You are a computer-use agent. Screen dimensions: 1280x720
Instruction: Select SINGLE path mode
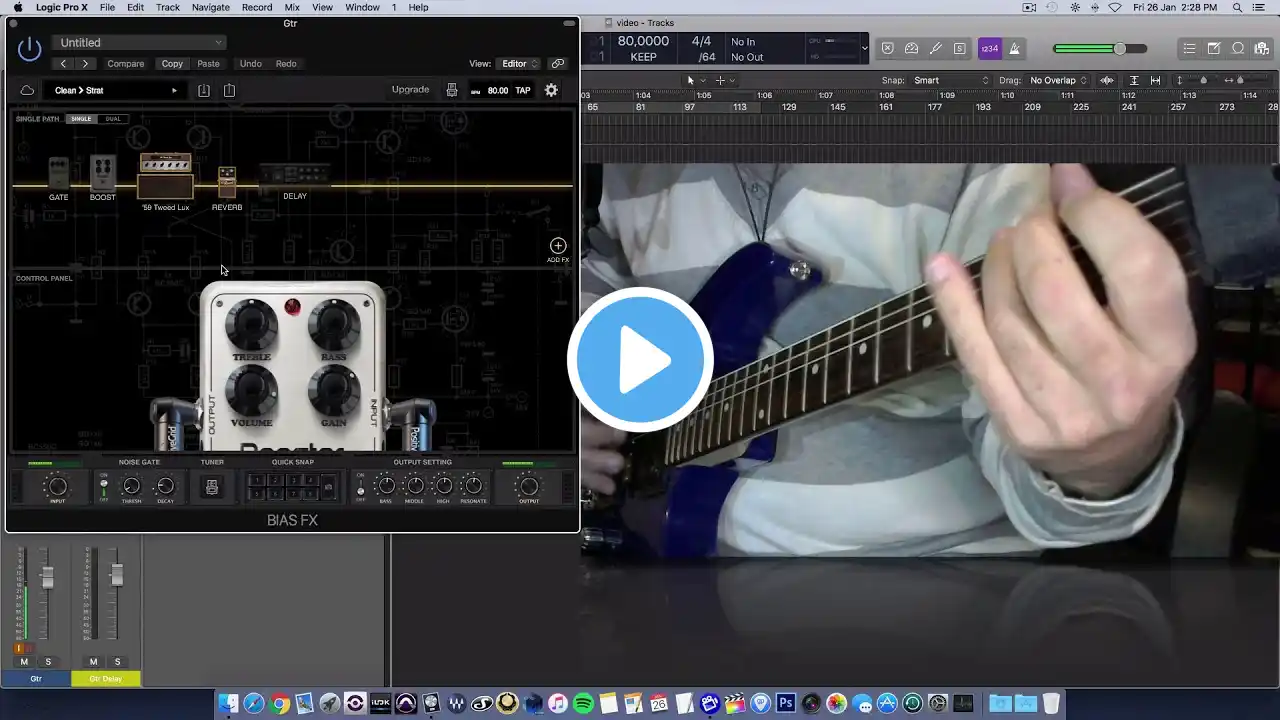[x=81, y=119]
